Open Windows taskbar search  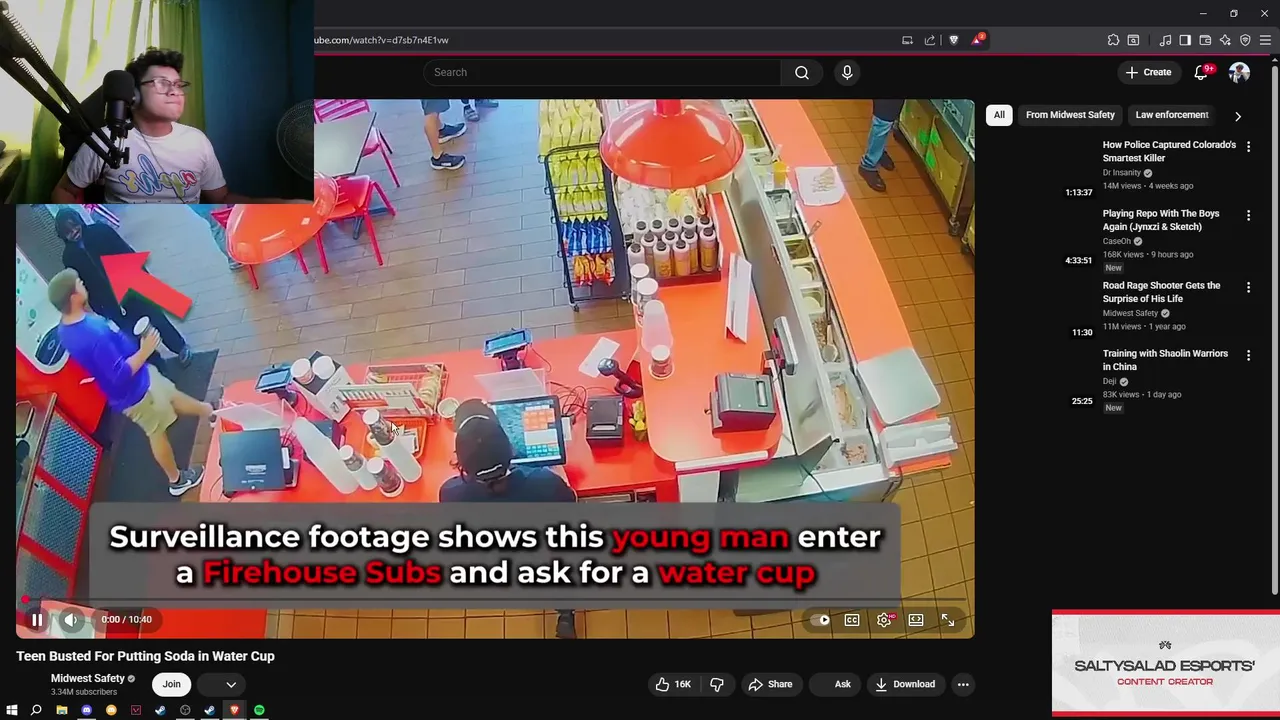tap(36, 710)
